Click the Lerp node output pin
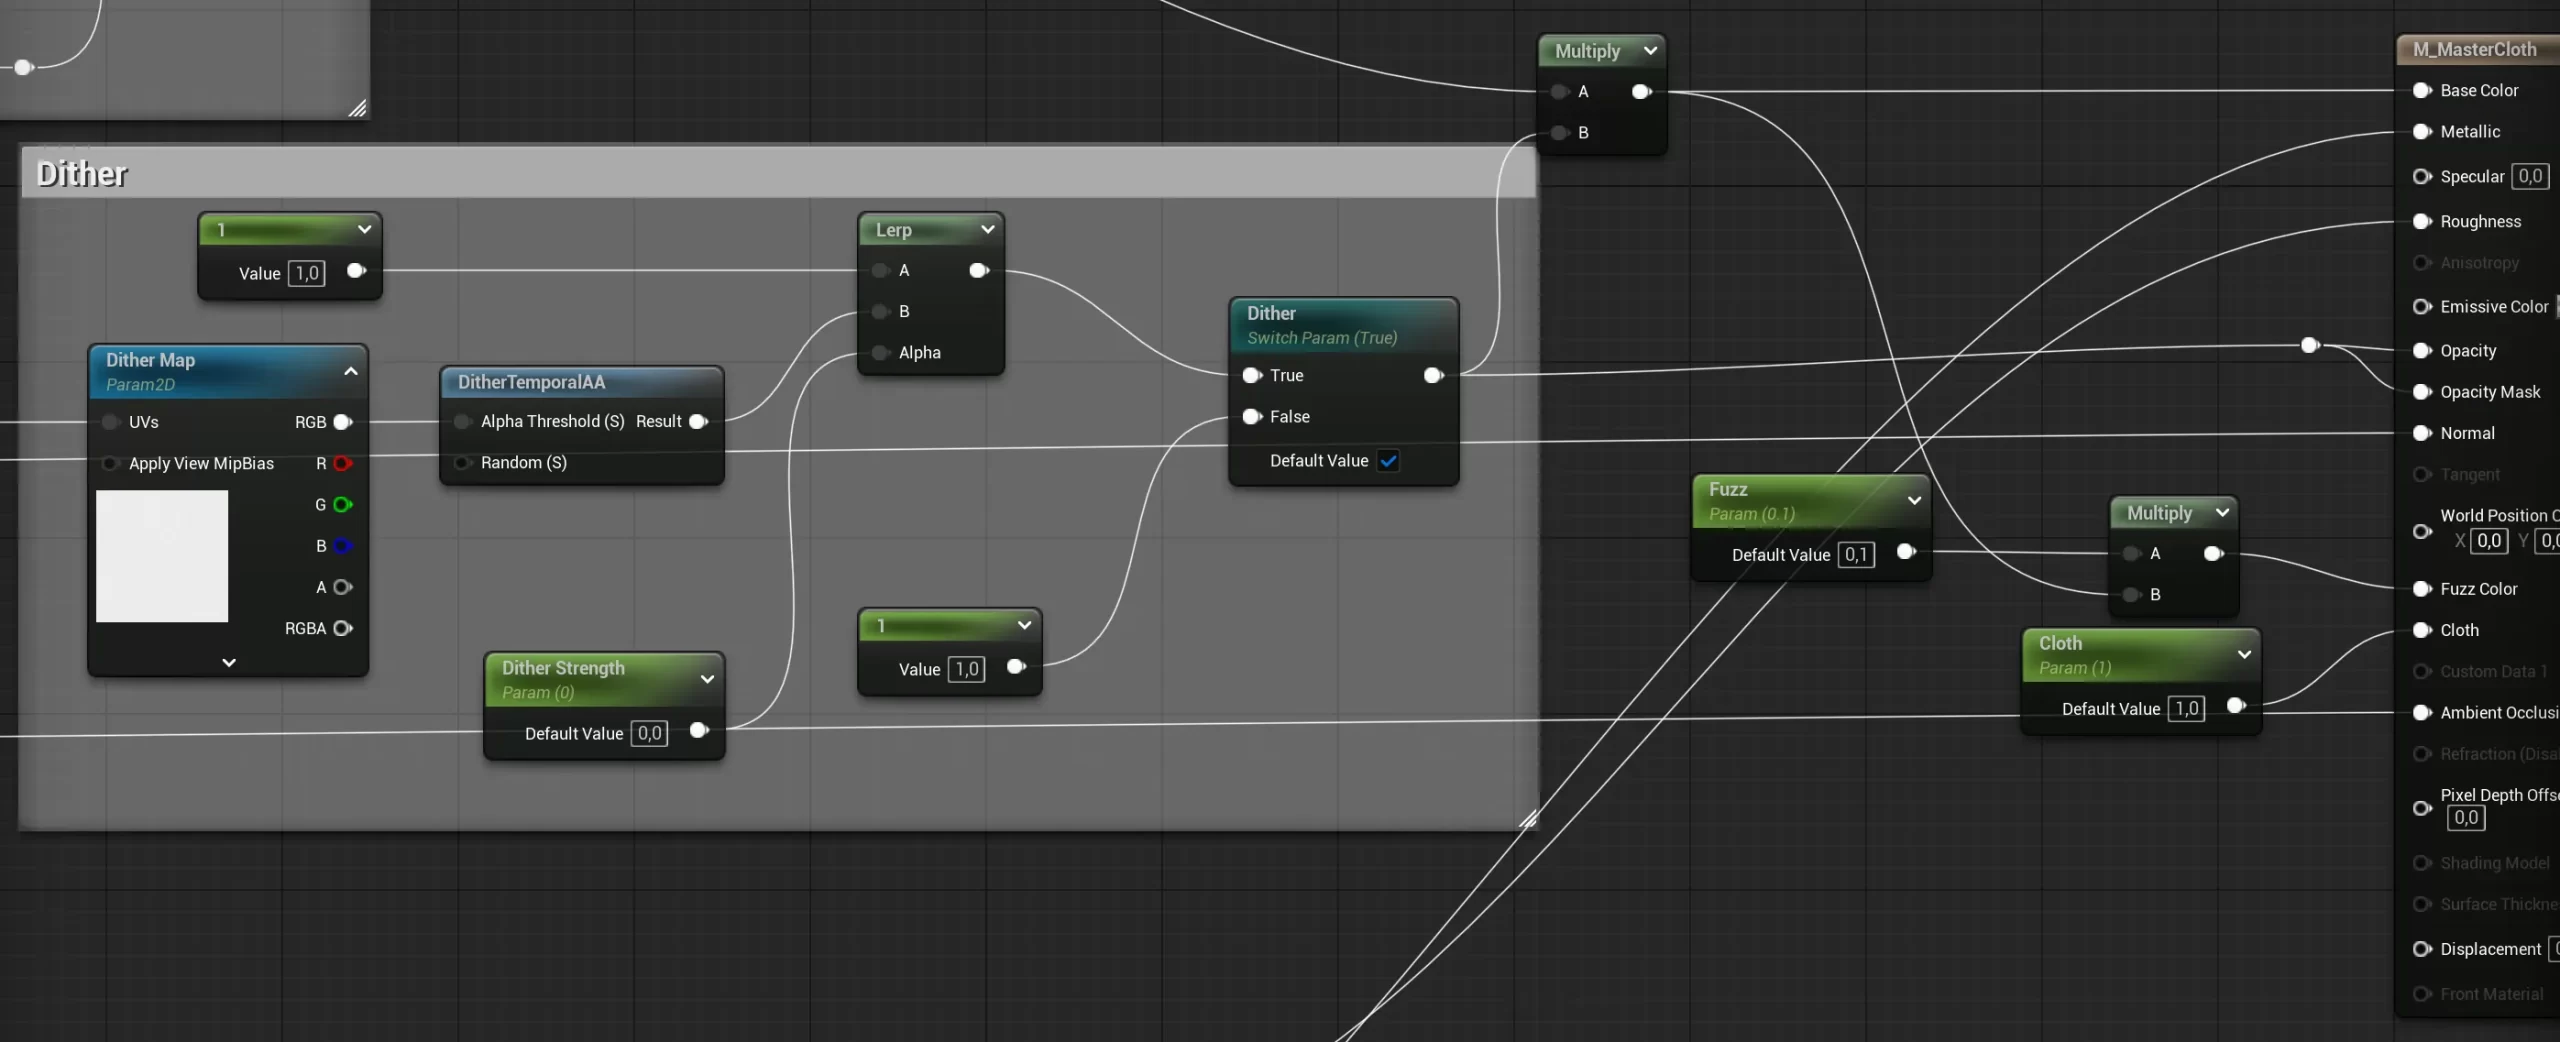This screenshot has width=2560, height=1042. tap(979, 270)
